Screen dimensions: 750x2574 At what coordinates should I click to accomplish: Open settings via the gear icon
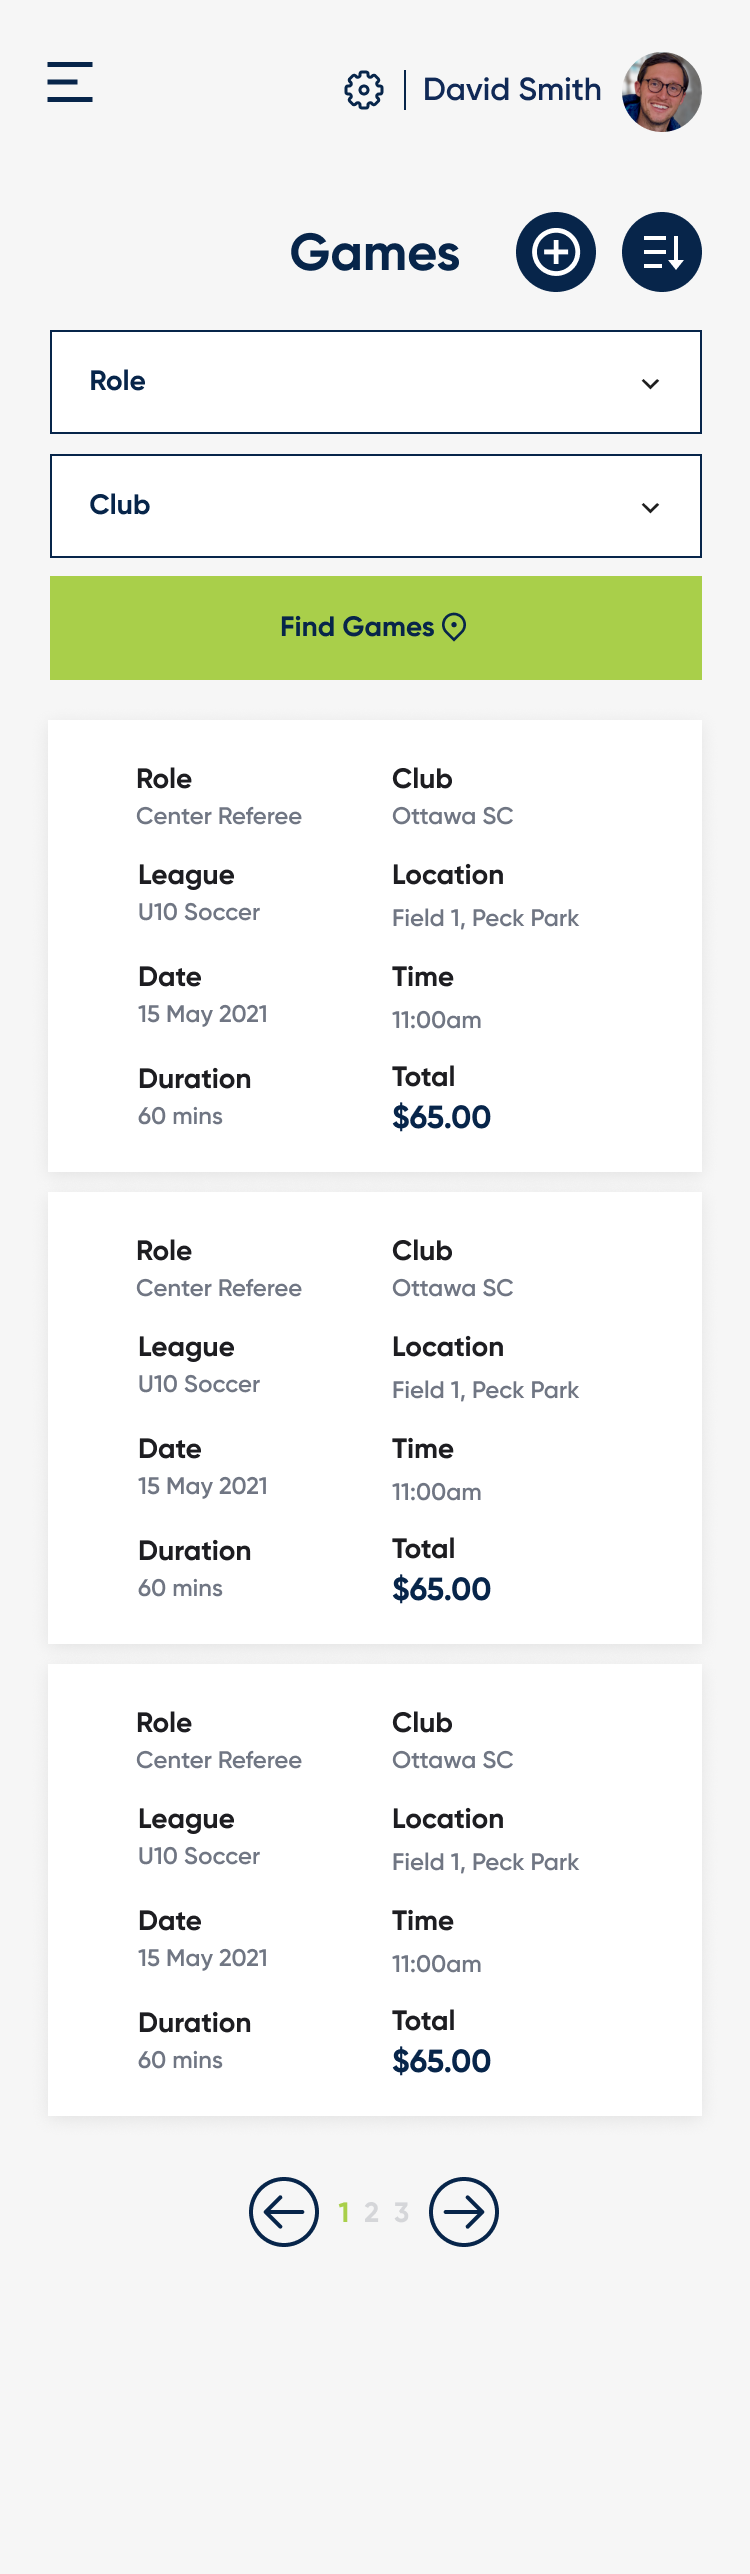coord(364,90)
